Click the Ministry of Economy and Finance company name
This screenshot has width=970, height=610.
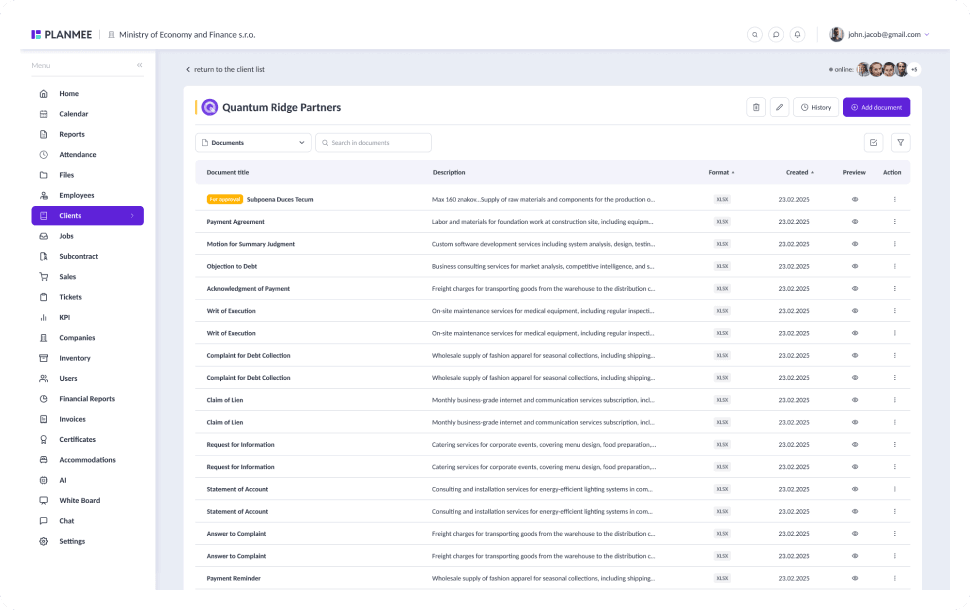pyautogui.click(x=187, y=35)
